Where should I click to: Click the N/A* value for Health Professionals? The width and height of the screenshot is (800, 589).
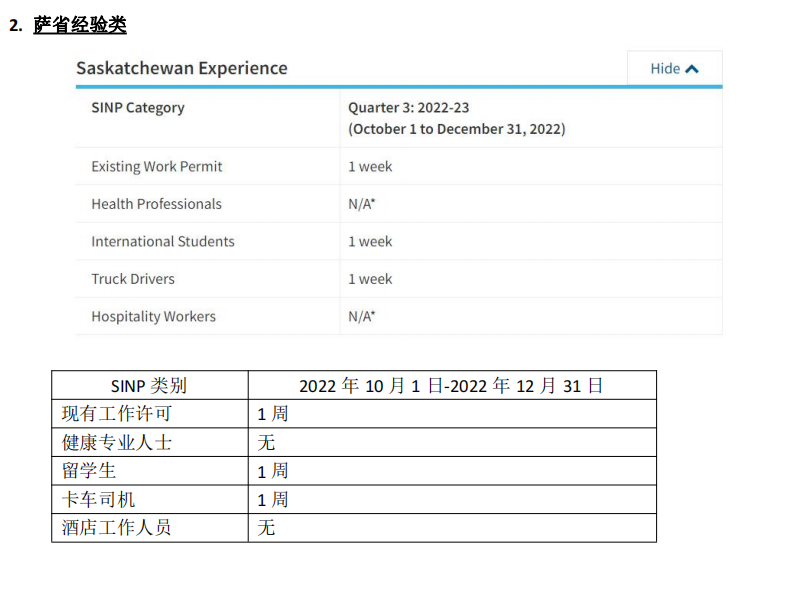pos(361,204)
